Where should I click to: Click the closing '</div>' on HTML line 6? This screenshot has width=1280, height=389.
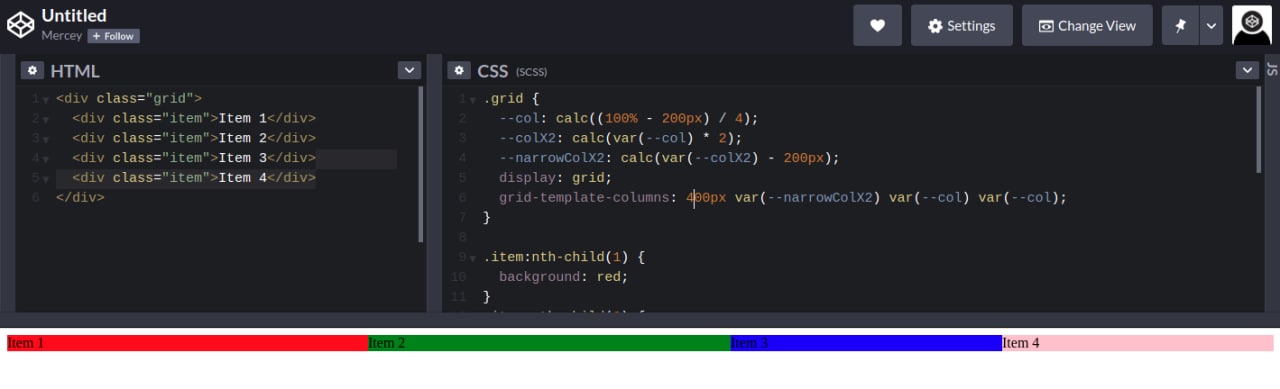[80, 198]
